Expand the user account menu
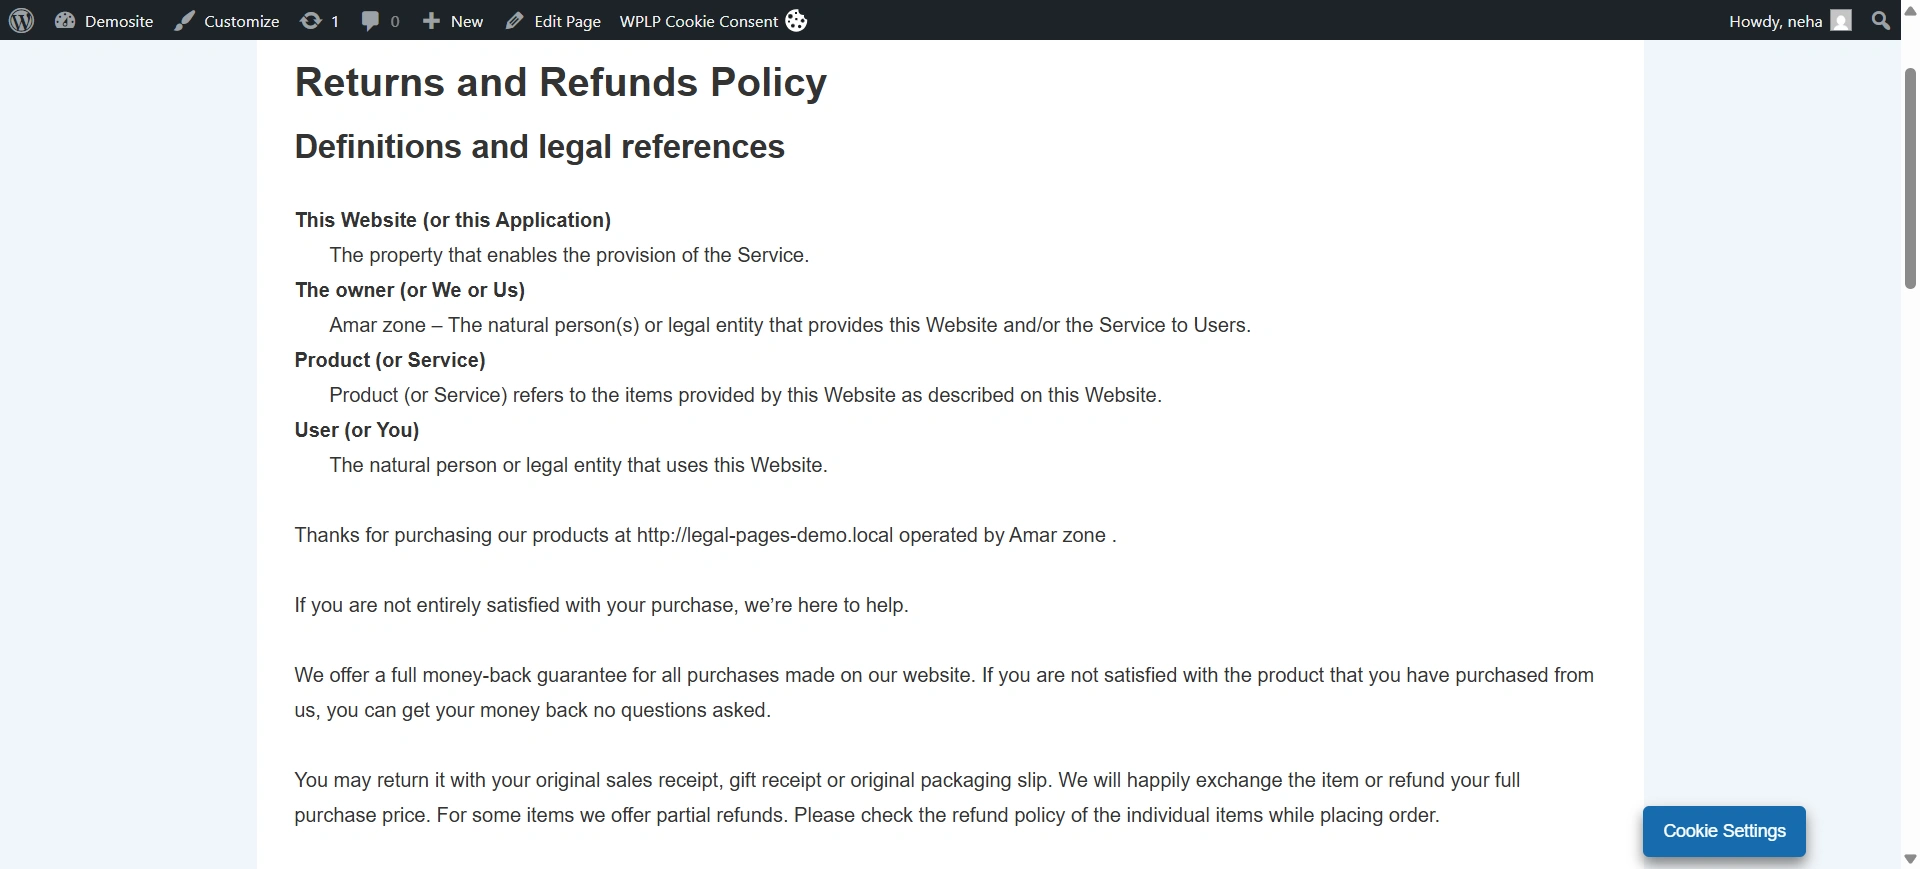The height and width of the screenshot is (869, 1920). (1790, 20)
